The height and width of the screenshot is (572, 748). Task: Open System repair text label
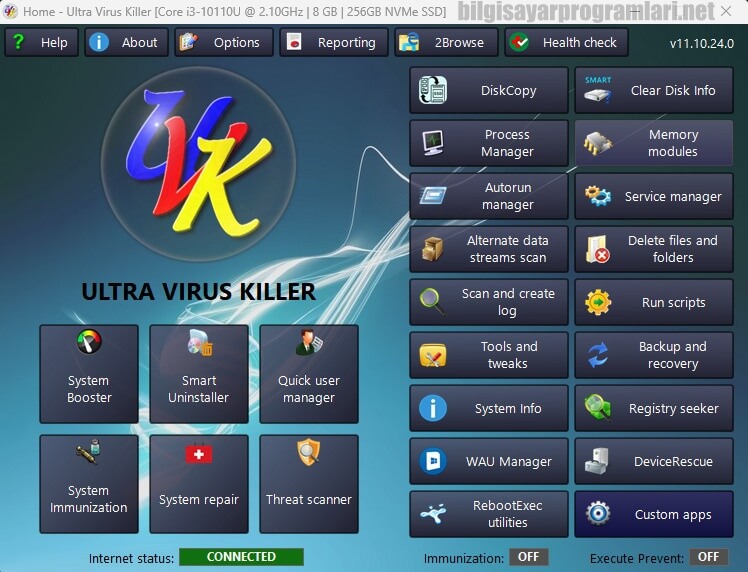coord(198,499)
